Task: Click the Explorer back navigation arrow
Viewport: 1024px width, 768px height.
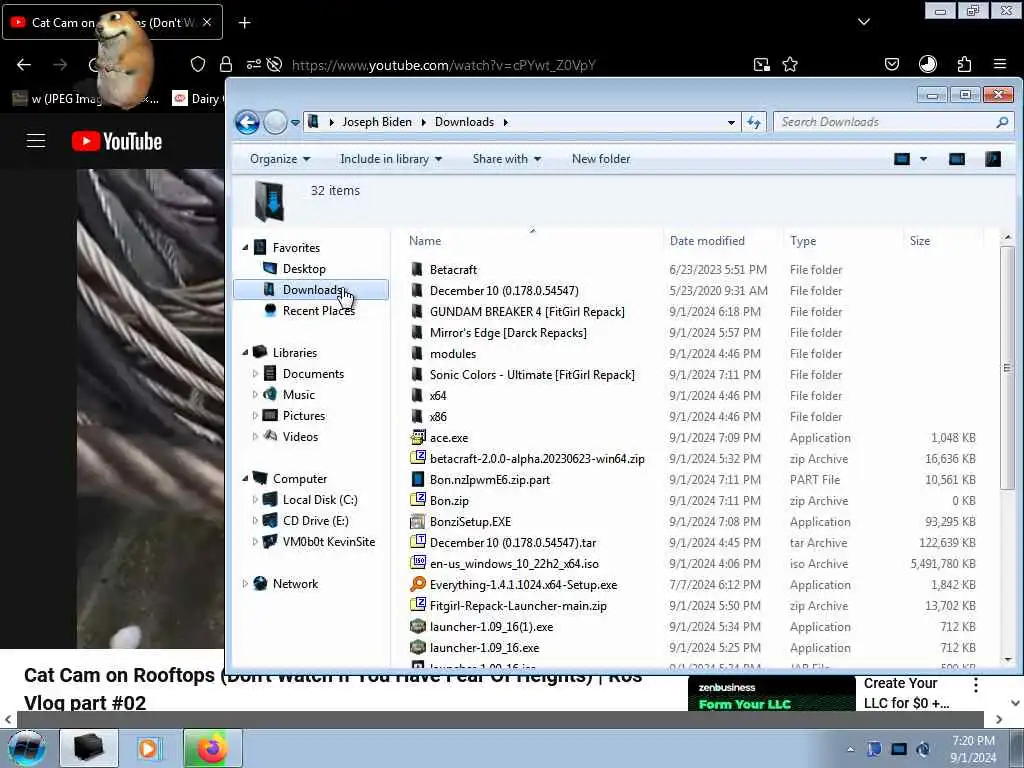Action: pos(248,122)
